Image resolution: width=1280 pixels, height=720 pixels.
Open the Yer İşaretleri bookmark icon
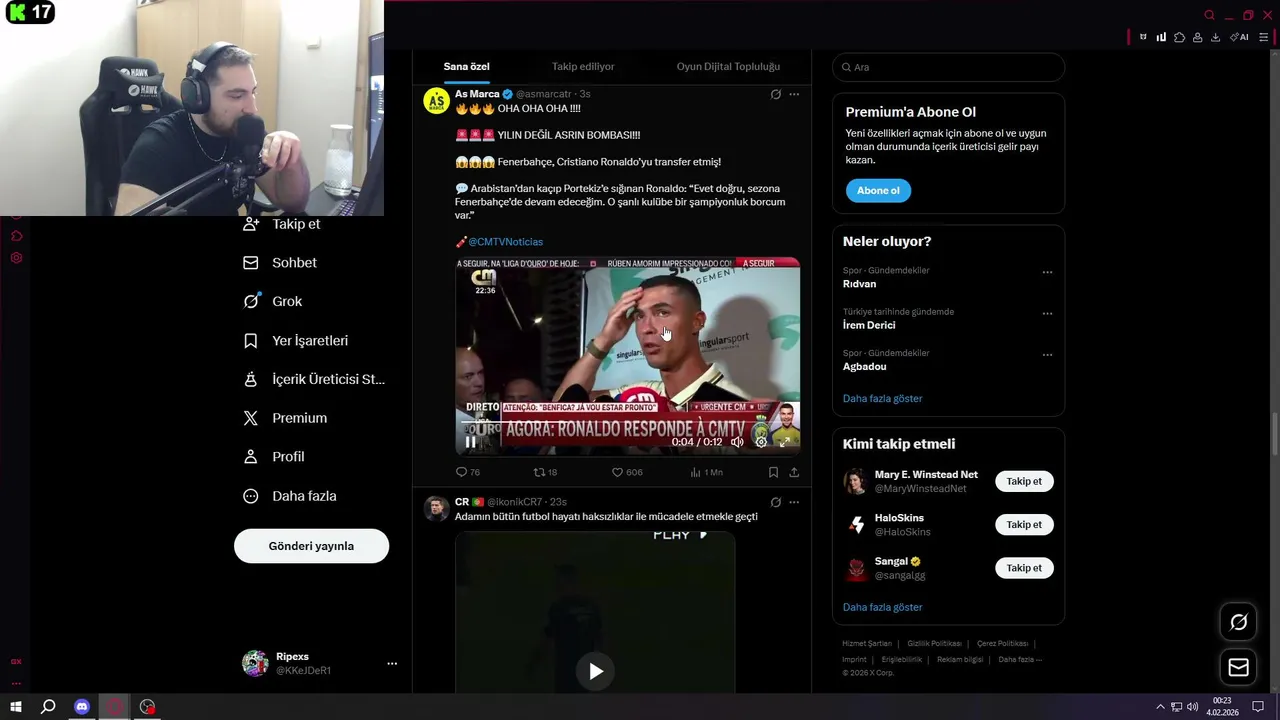[251, 340]
